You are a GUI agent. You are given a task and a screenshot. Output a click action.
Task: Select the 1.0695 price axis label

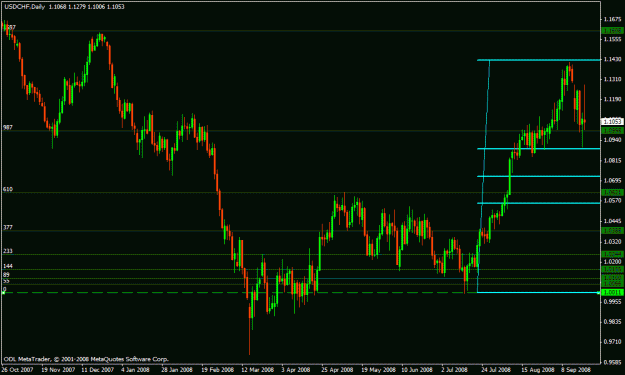pyautogui.click(x=612, y=181)
